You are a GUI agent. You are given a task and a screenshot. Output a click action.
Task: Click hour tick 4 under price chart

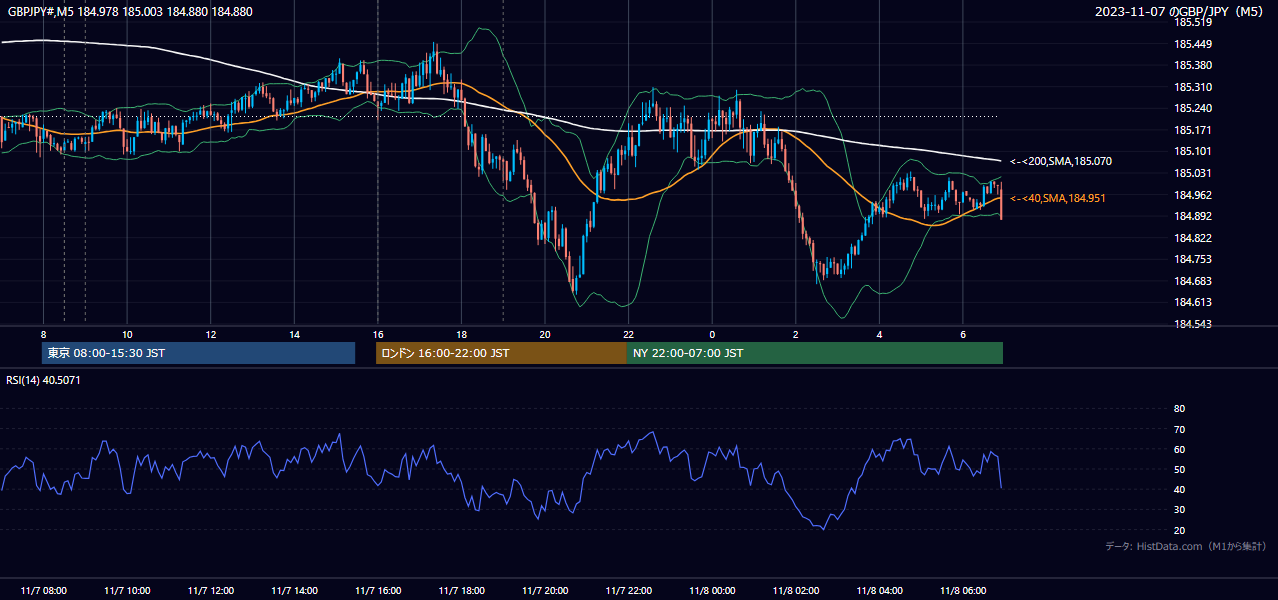coord(879,334)
